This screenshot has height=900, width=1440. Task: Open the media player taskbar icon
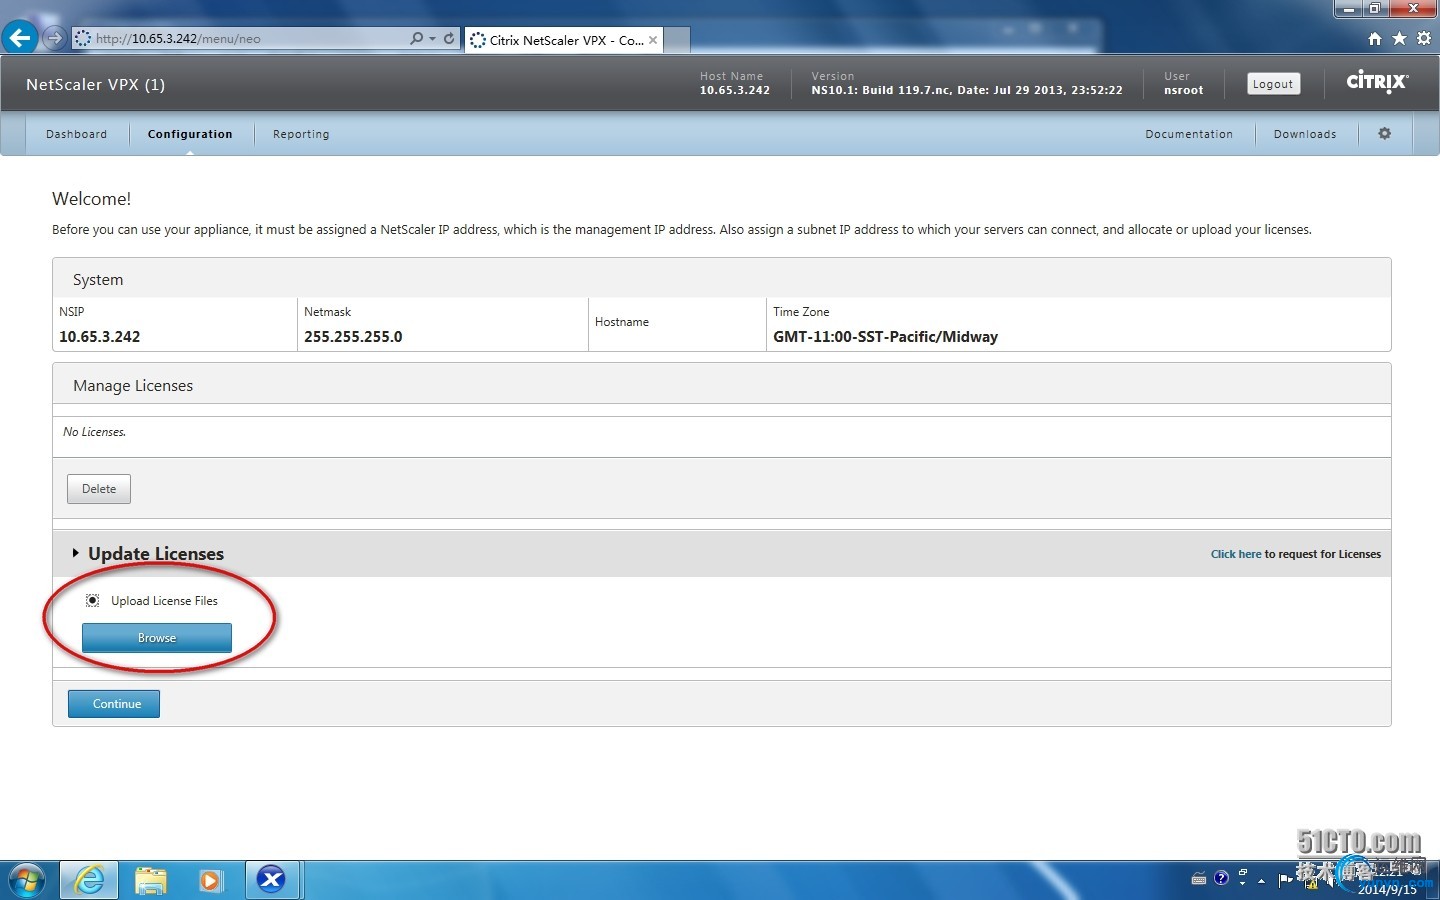(211, 880)
